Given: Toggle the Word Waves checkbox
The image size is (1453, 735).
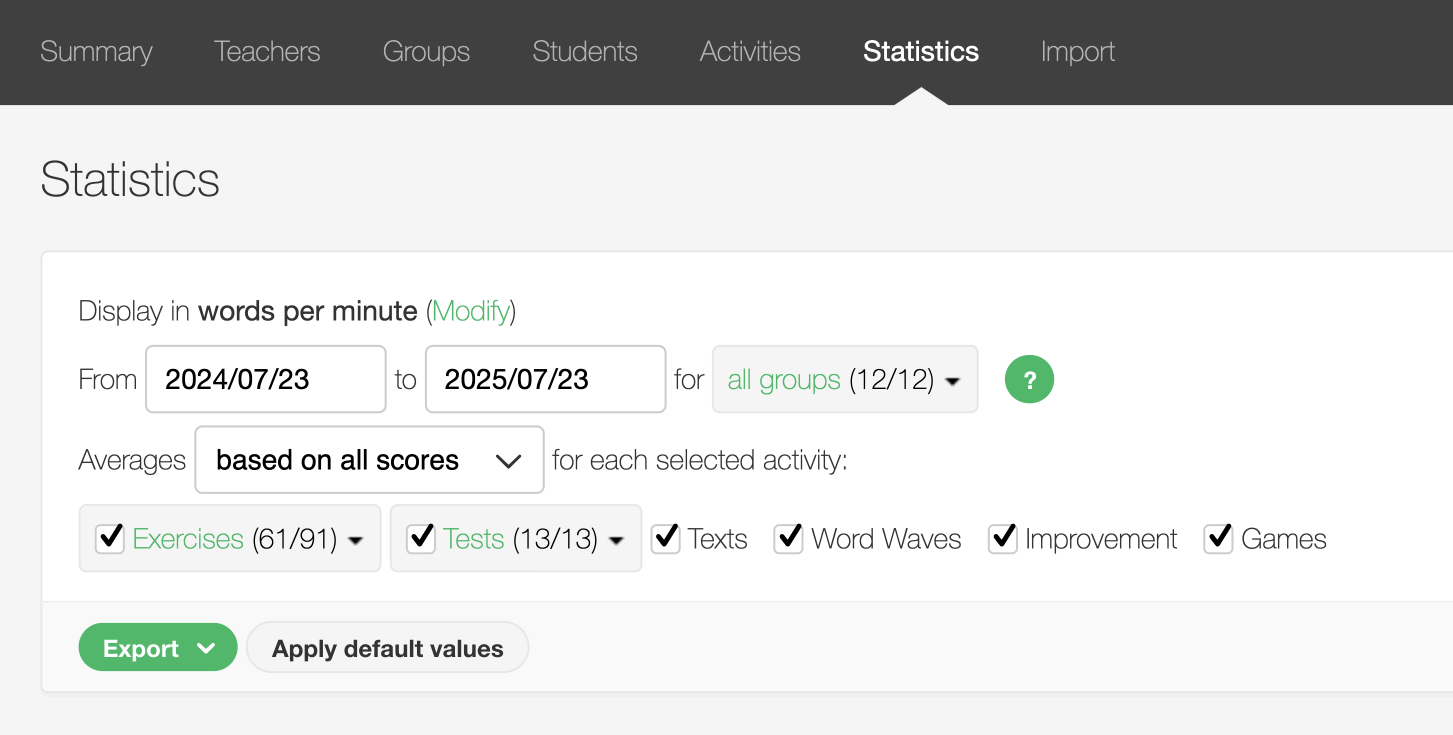Looking at the screenshot, I should pyautogui.click(x=789, y=538).
